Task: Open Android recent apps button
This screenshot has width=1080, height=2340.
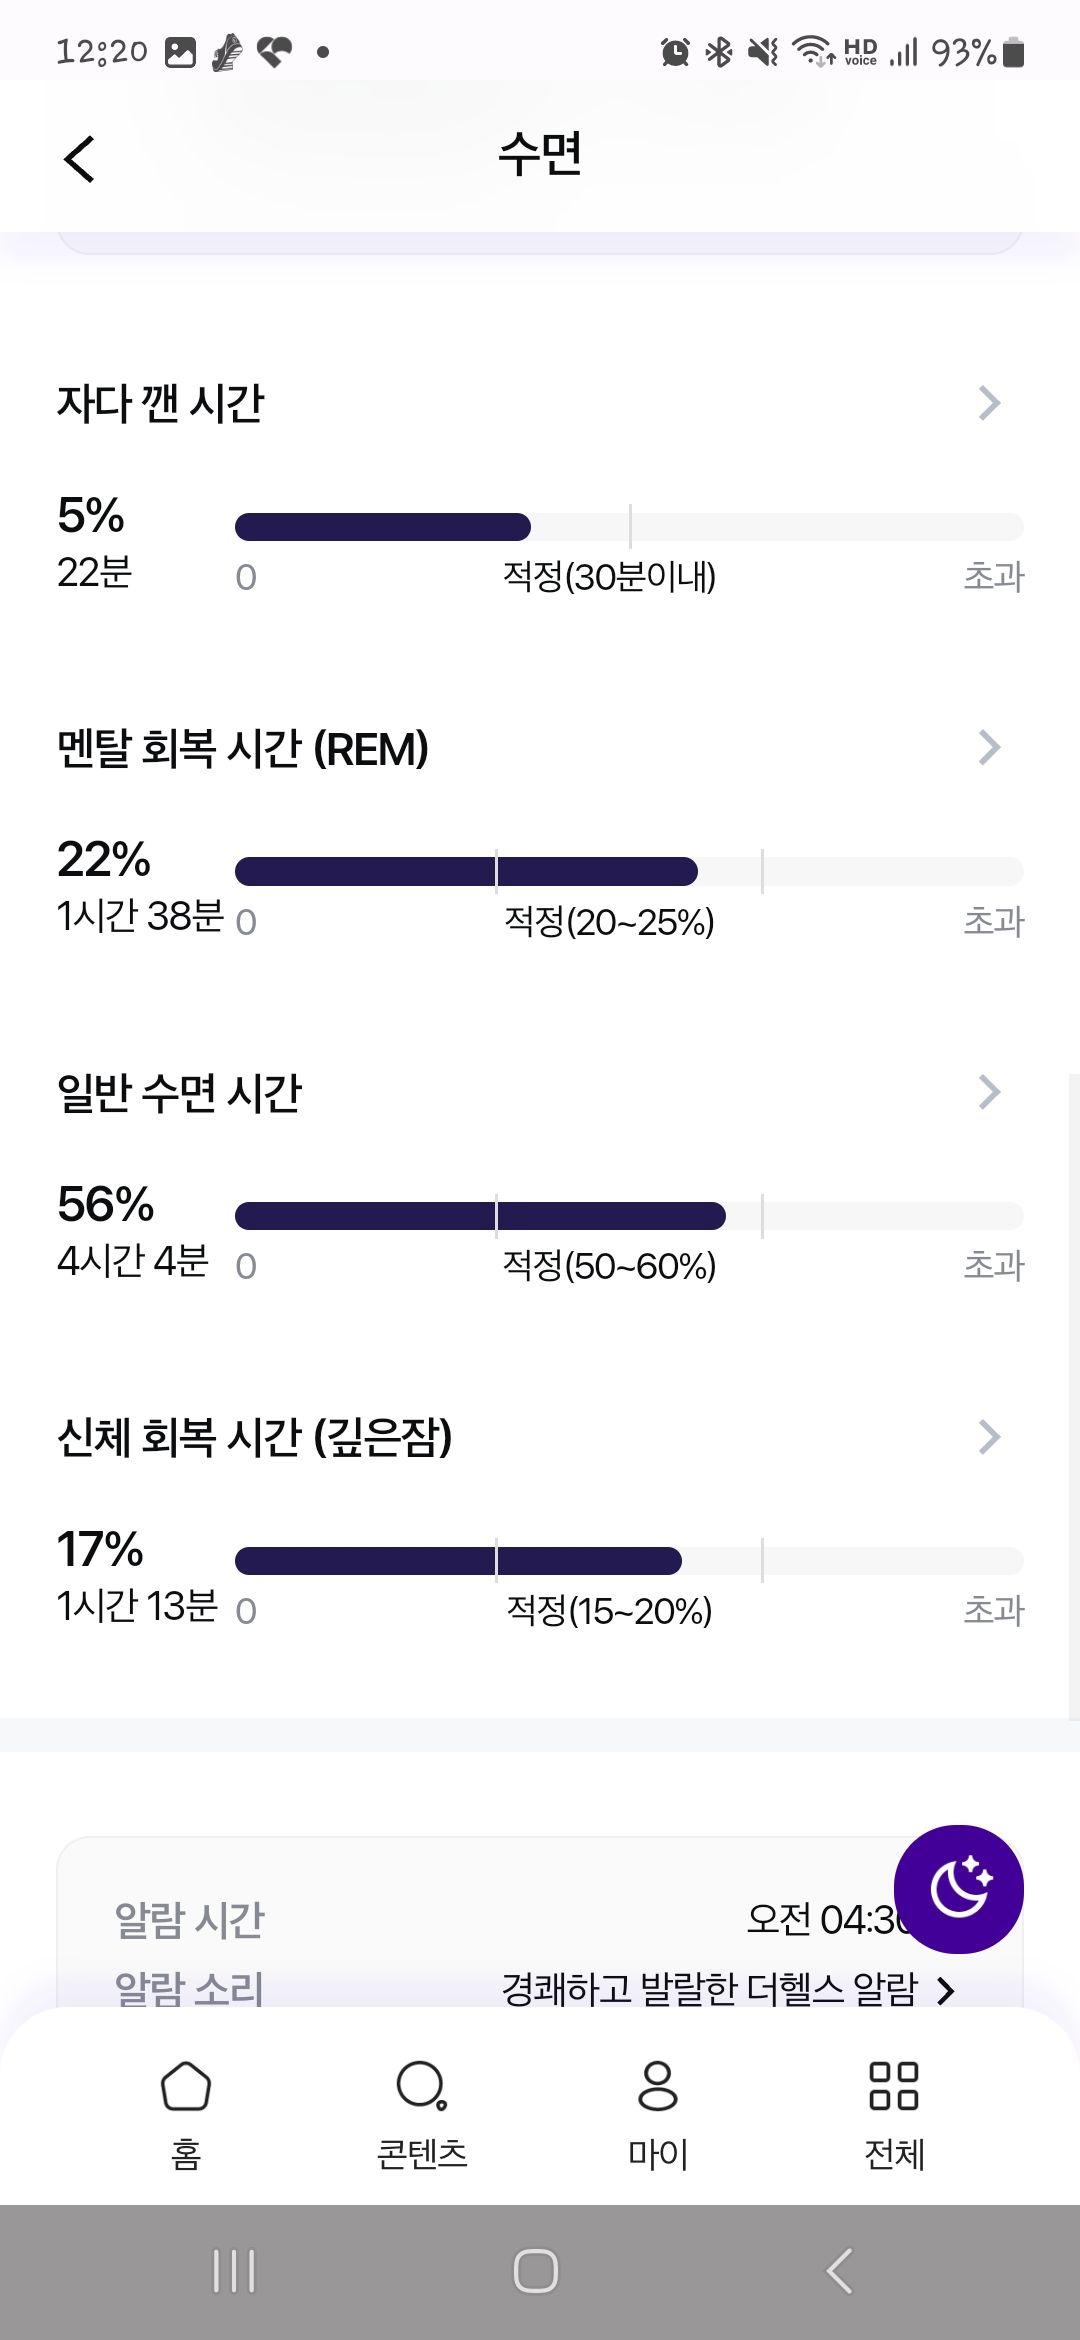Action: (x=235, y=2271)
